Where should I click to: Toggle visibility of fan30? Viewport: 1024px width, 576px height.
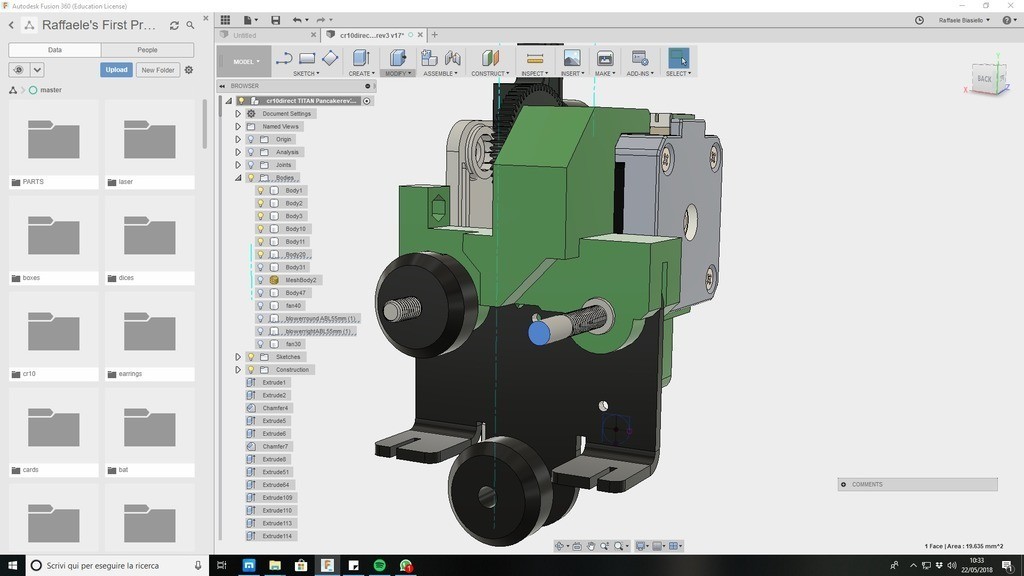click(260, 344)
